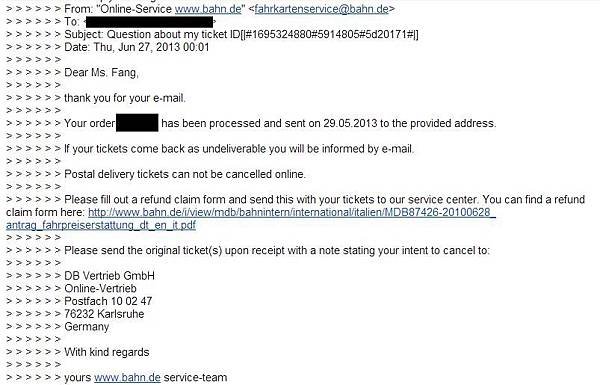Click the '76232 Karlsruhe' line
The image size is (600, 385).
coord(104,314)
